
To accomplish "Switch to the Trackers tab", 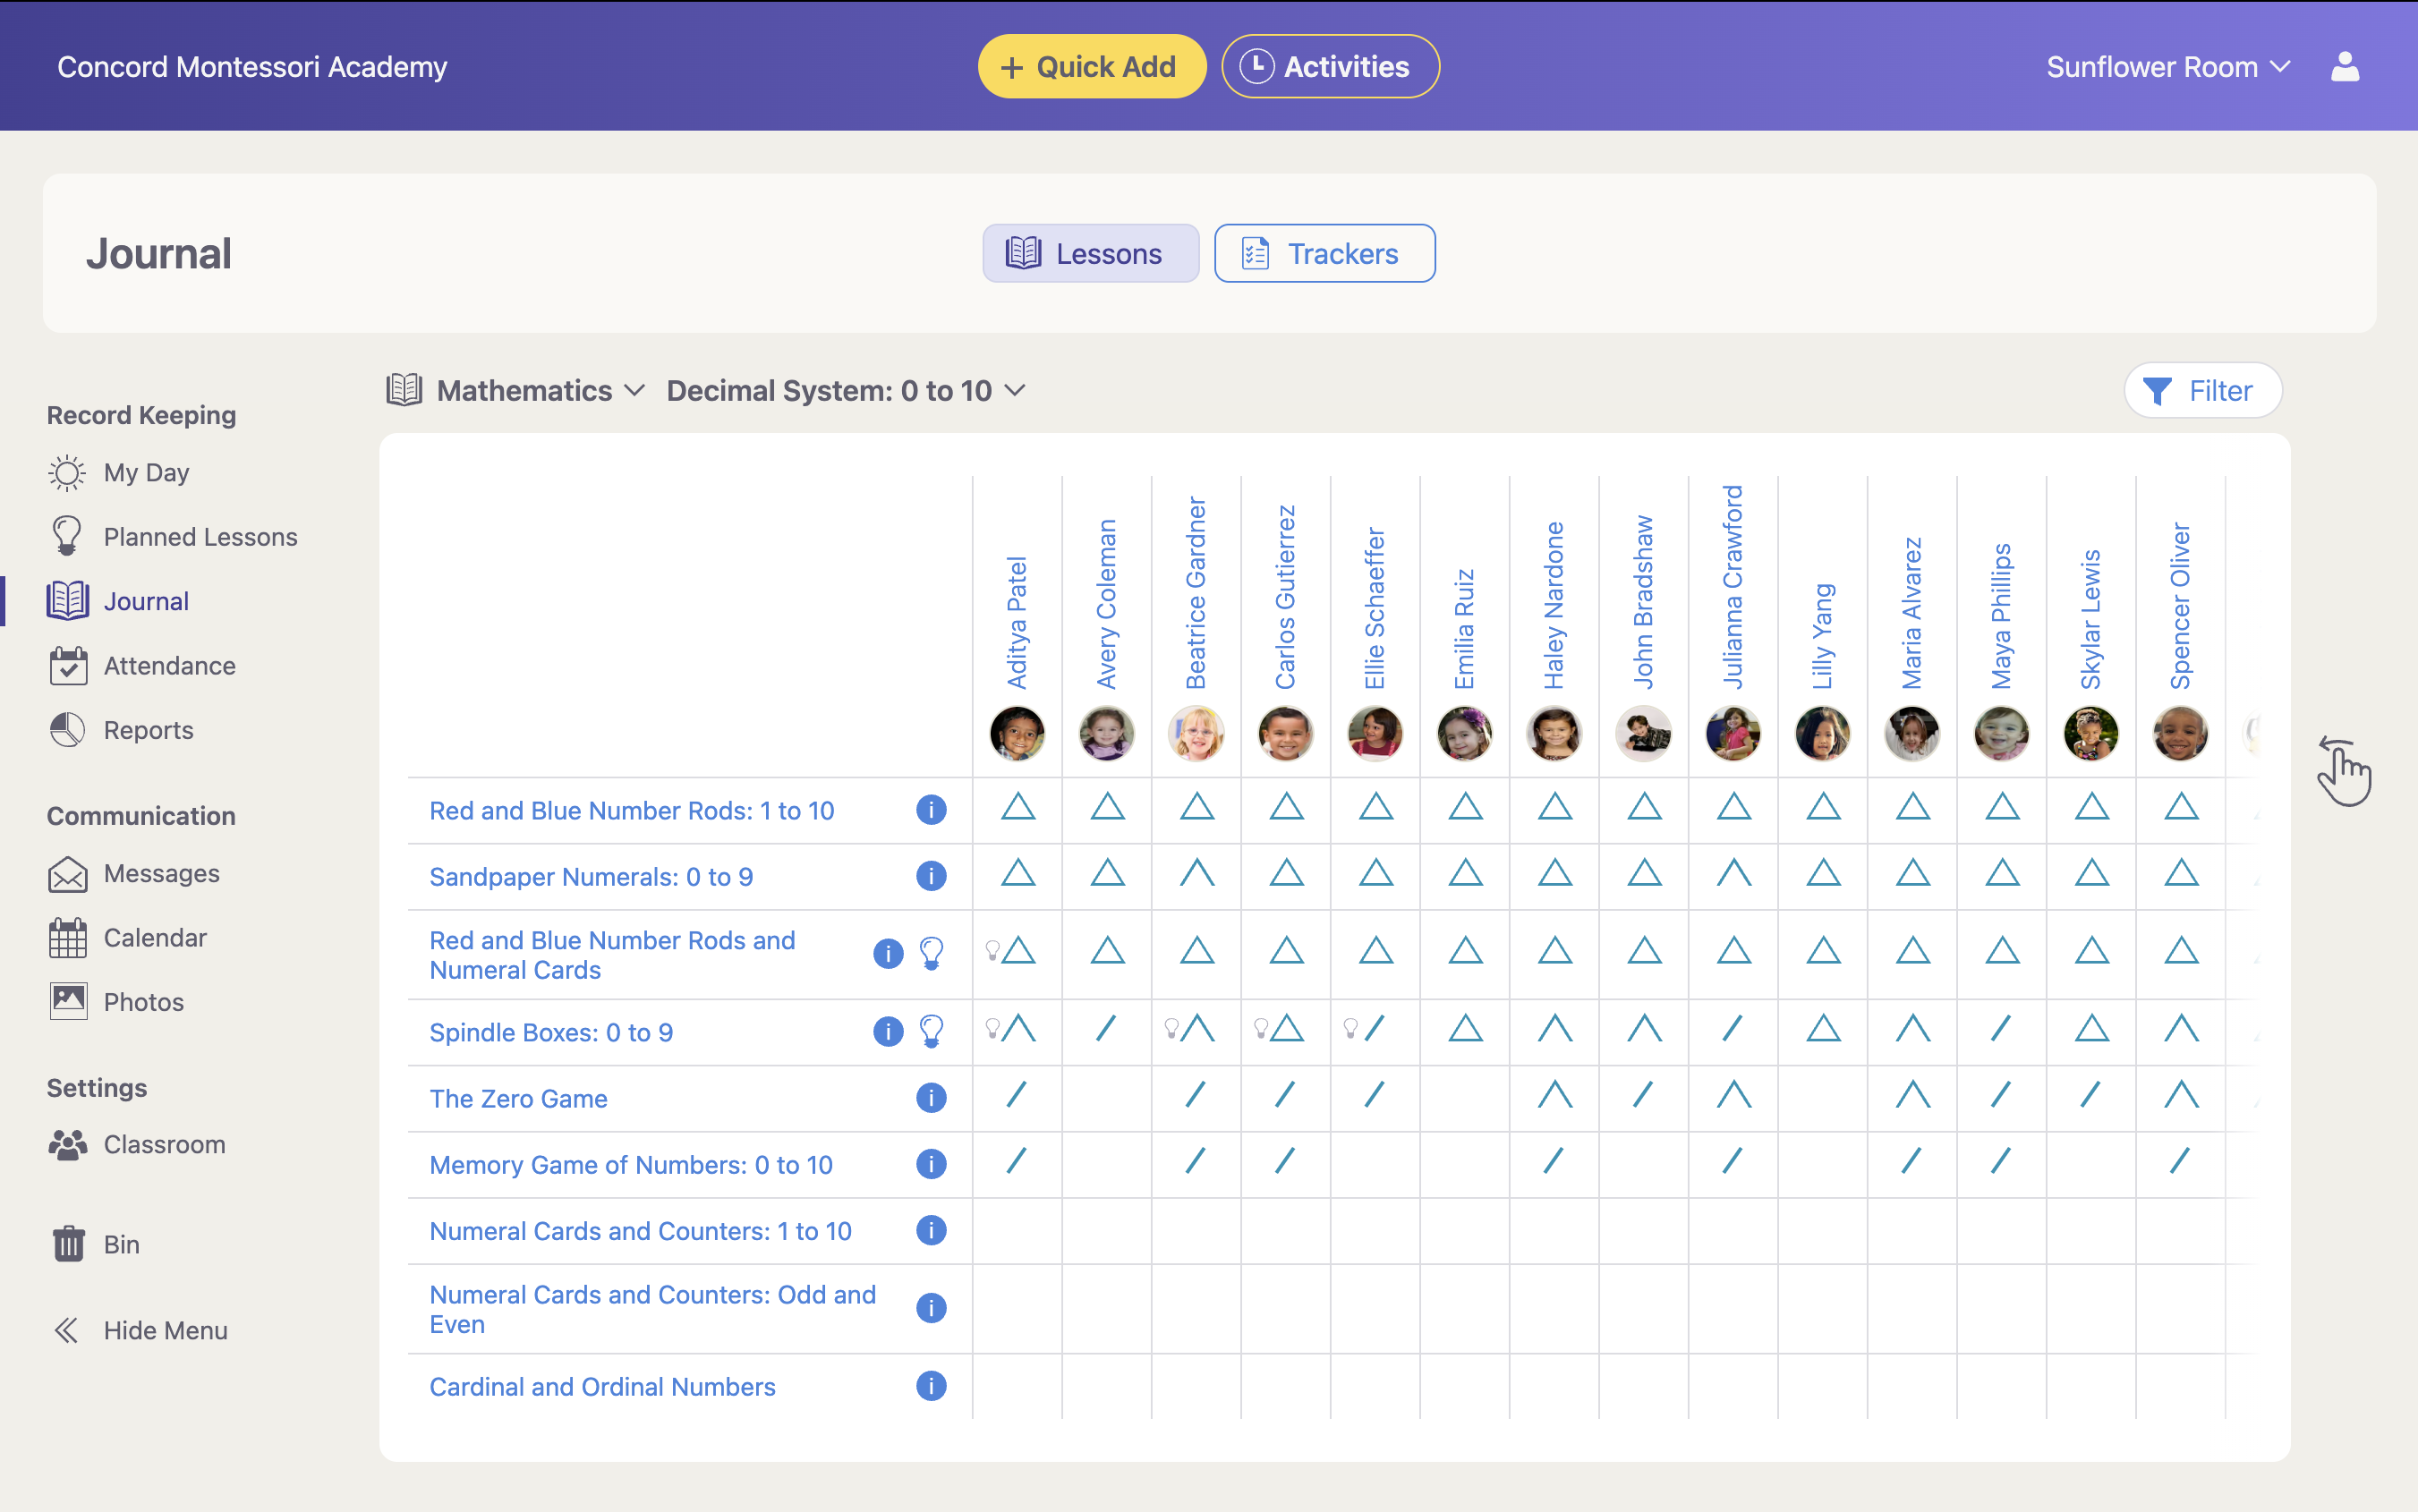I will [x=1324, y=254].
